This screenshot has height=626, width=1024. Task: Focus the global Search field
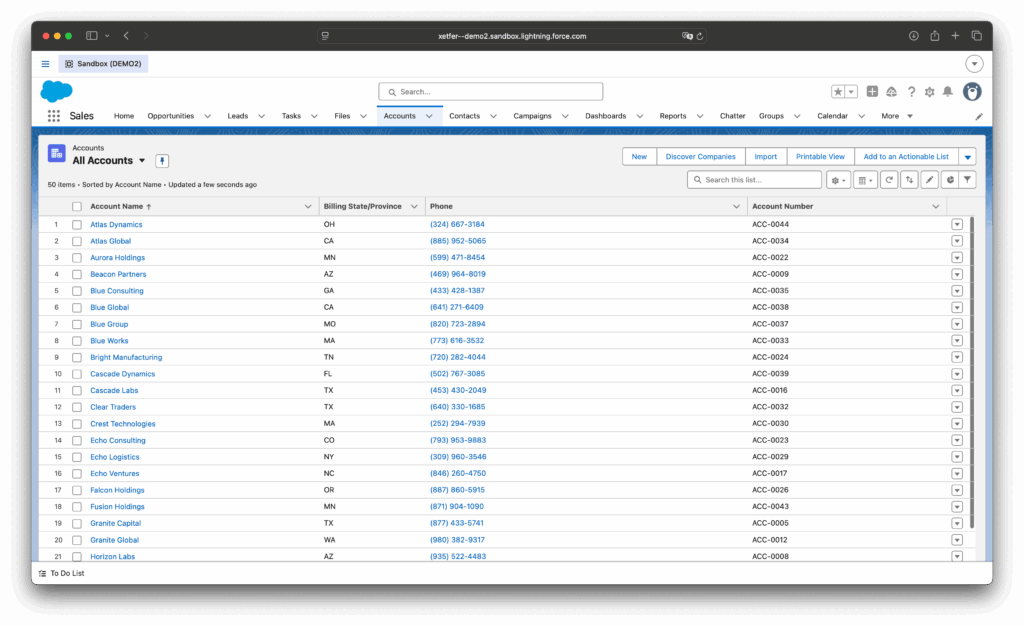[x=490, y=92]
